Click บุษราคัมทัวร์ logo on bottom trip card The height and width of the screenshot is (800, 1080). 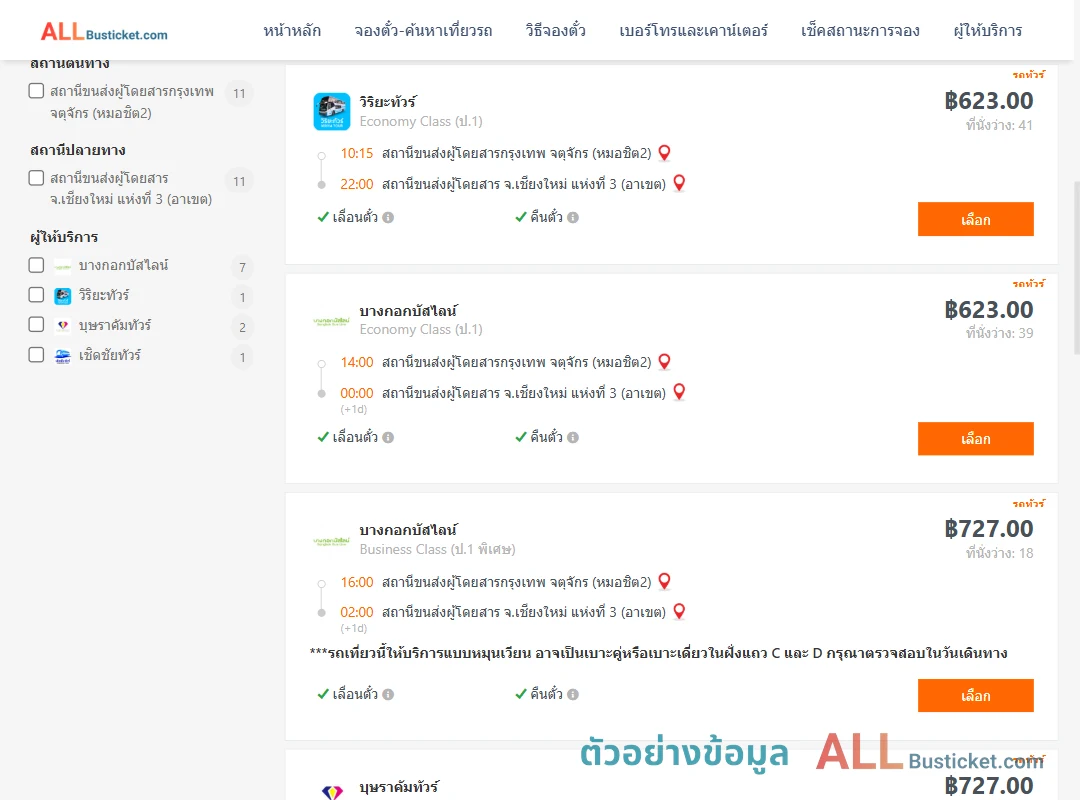coord(332,792)
